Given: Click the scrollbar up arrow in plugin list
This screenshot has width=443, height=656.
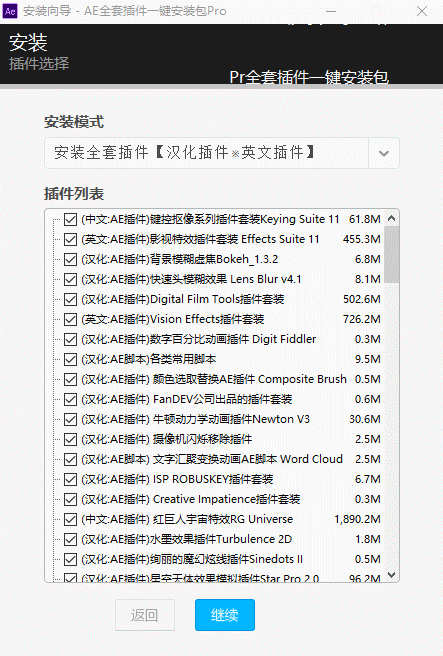Looking at the screenshot, I should (x=392, y=218).
